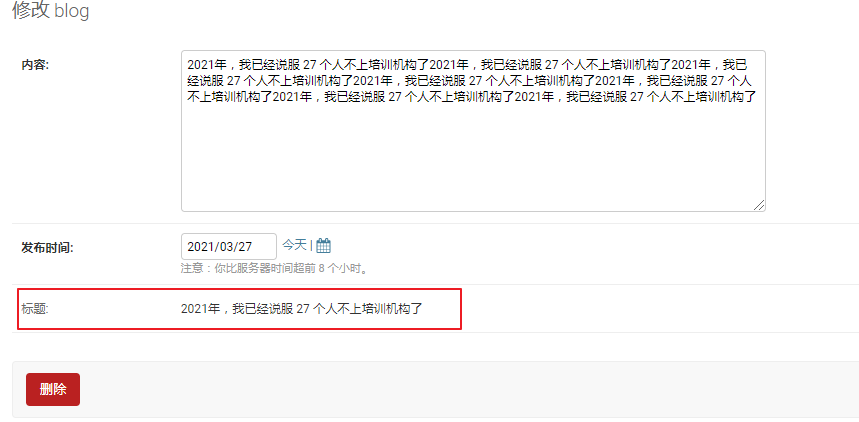The image size is (859, 422).
Task: Click the 修改 blog page heading
Action: click(x=50, y=10)
